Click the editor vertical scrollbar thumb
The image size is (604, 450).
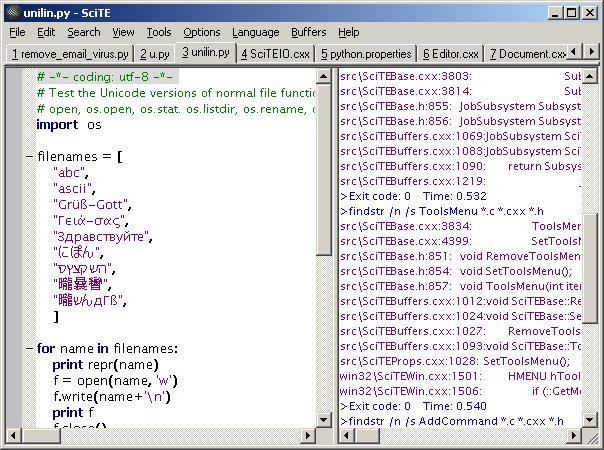tap(324, 170)
